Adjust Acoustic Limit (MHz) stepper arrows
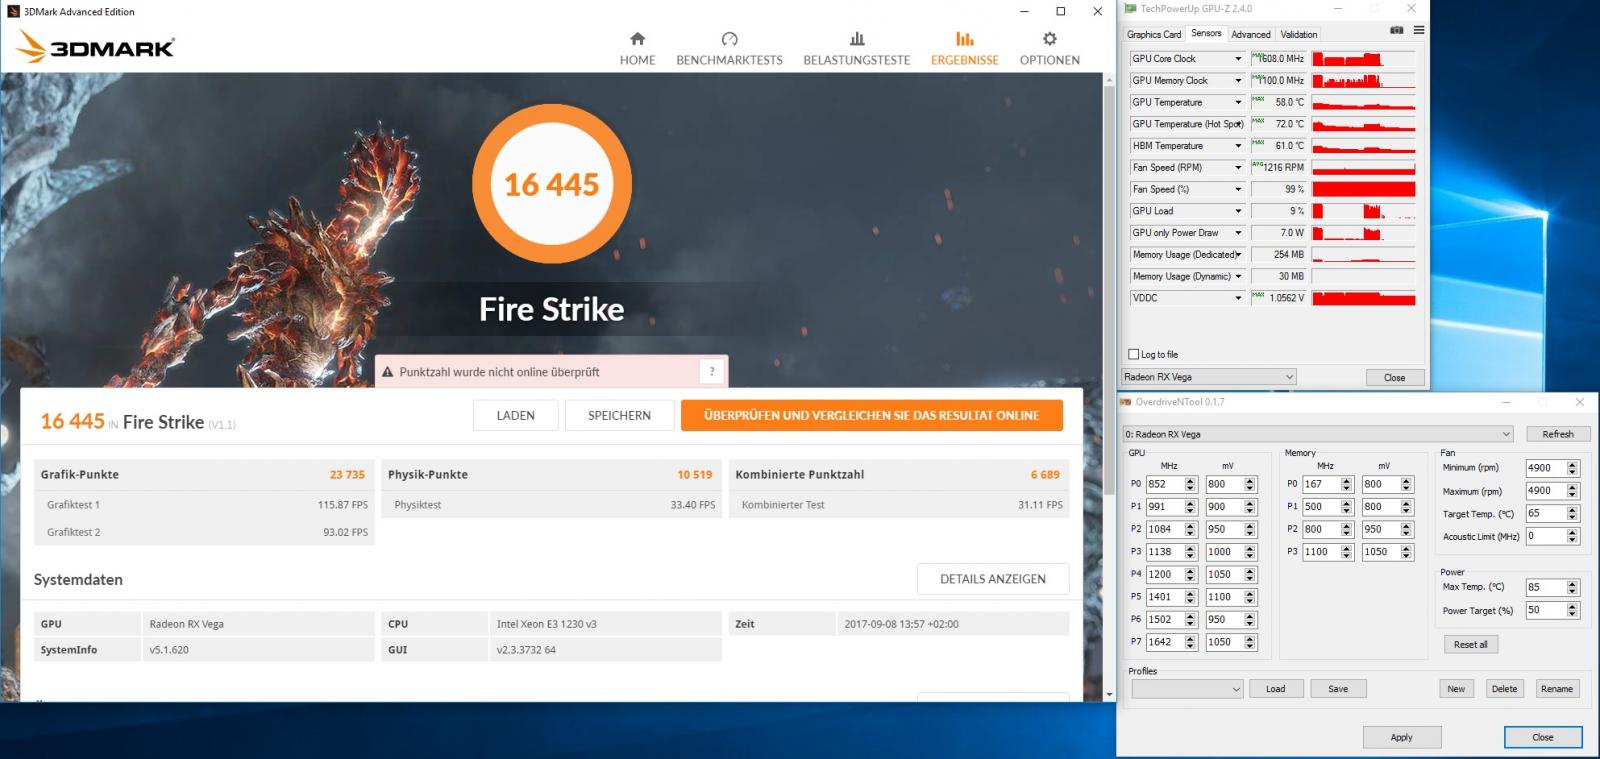This screenshot has width=1600, height=759. point(1572,536)
